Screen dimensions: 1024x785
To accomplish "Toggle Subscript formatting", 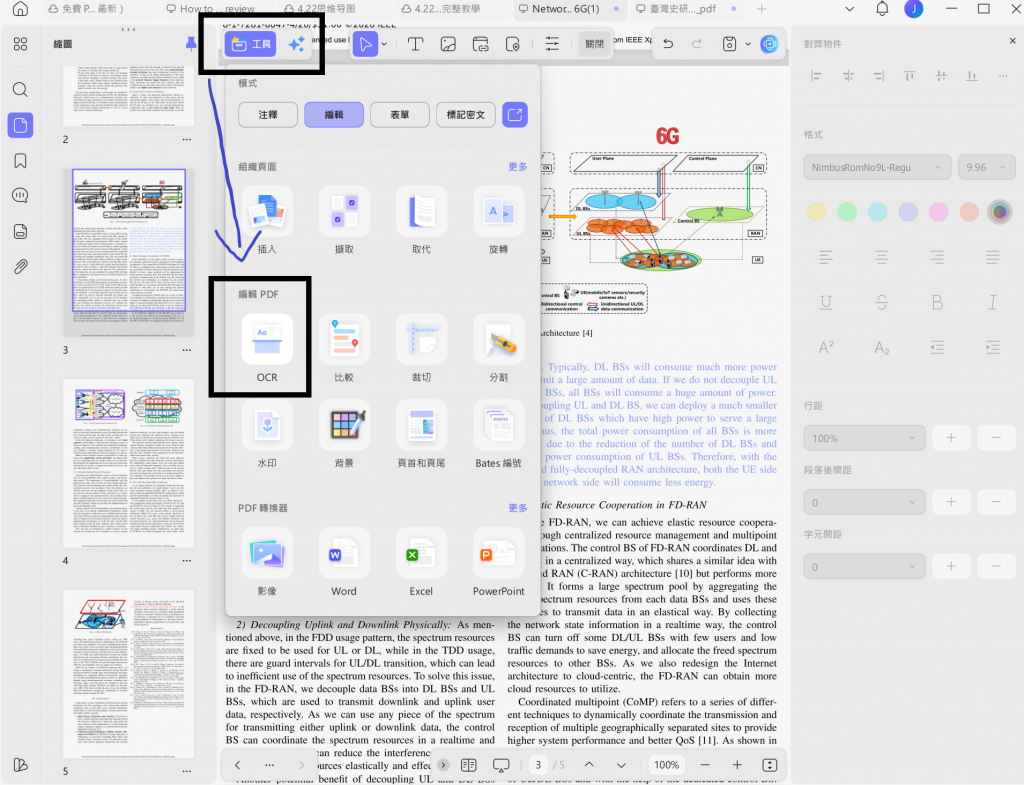I will tap(882, 347).
